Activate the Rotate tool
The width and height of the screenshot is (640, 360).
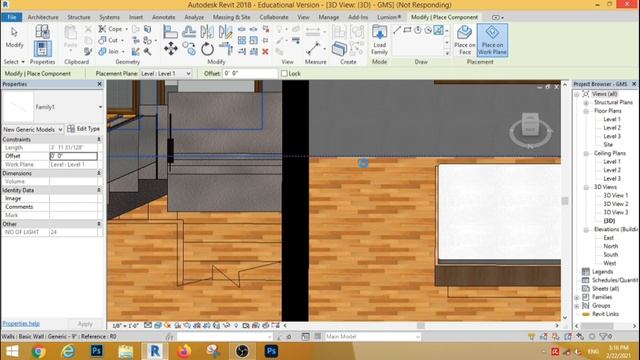coord(207,49)
